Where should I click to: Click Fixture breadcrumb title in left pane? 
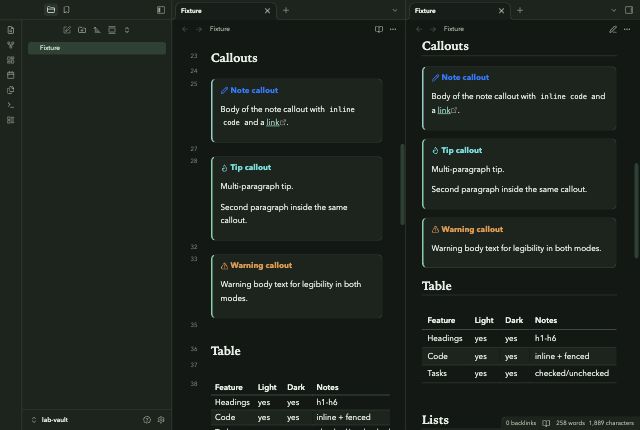[x=220, y=29]
